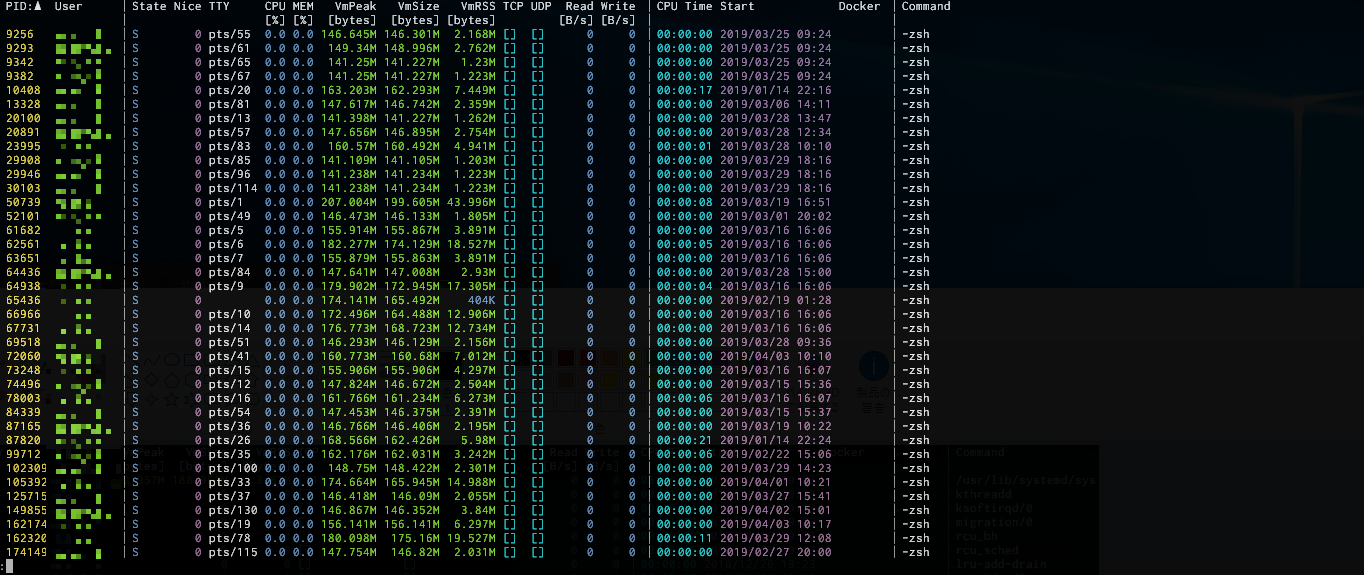1364x575 pixels.
Task: Select the process with PID 65436
Action: [23, 300]
